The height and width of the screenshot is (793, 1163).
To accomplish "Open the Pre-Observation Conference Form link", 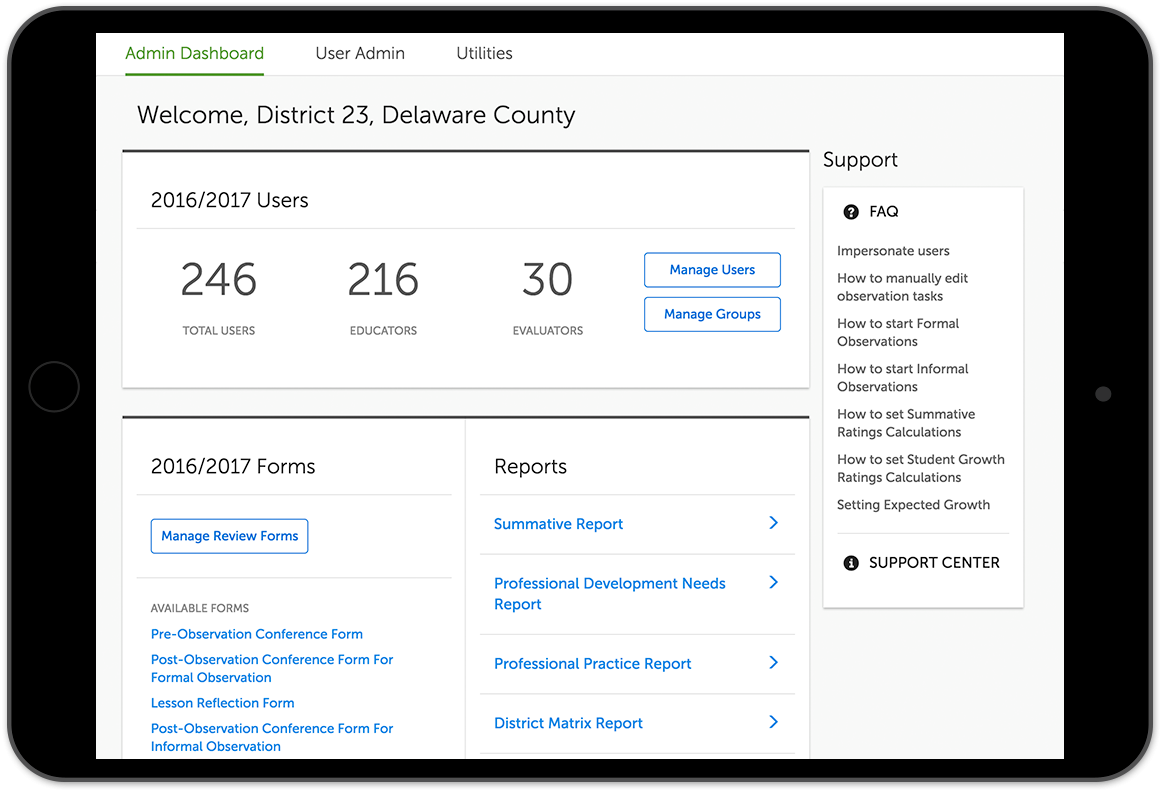I will pos(256,634).
